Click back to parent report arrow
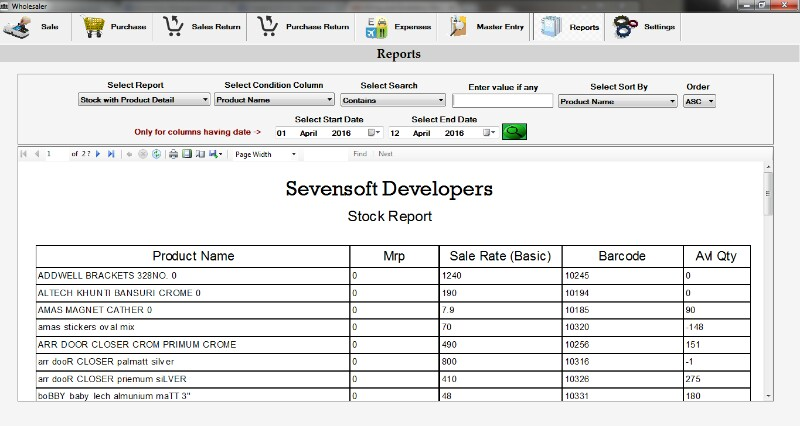The image size is (800, 426). pyautogui.click(x=129, y=154)
